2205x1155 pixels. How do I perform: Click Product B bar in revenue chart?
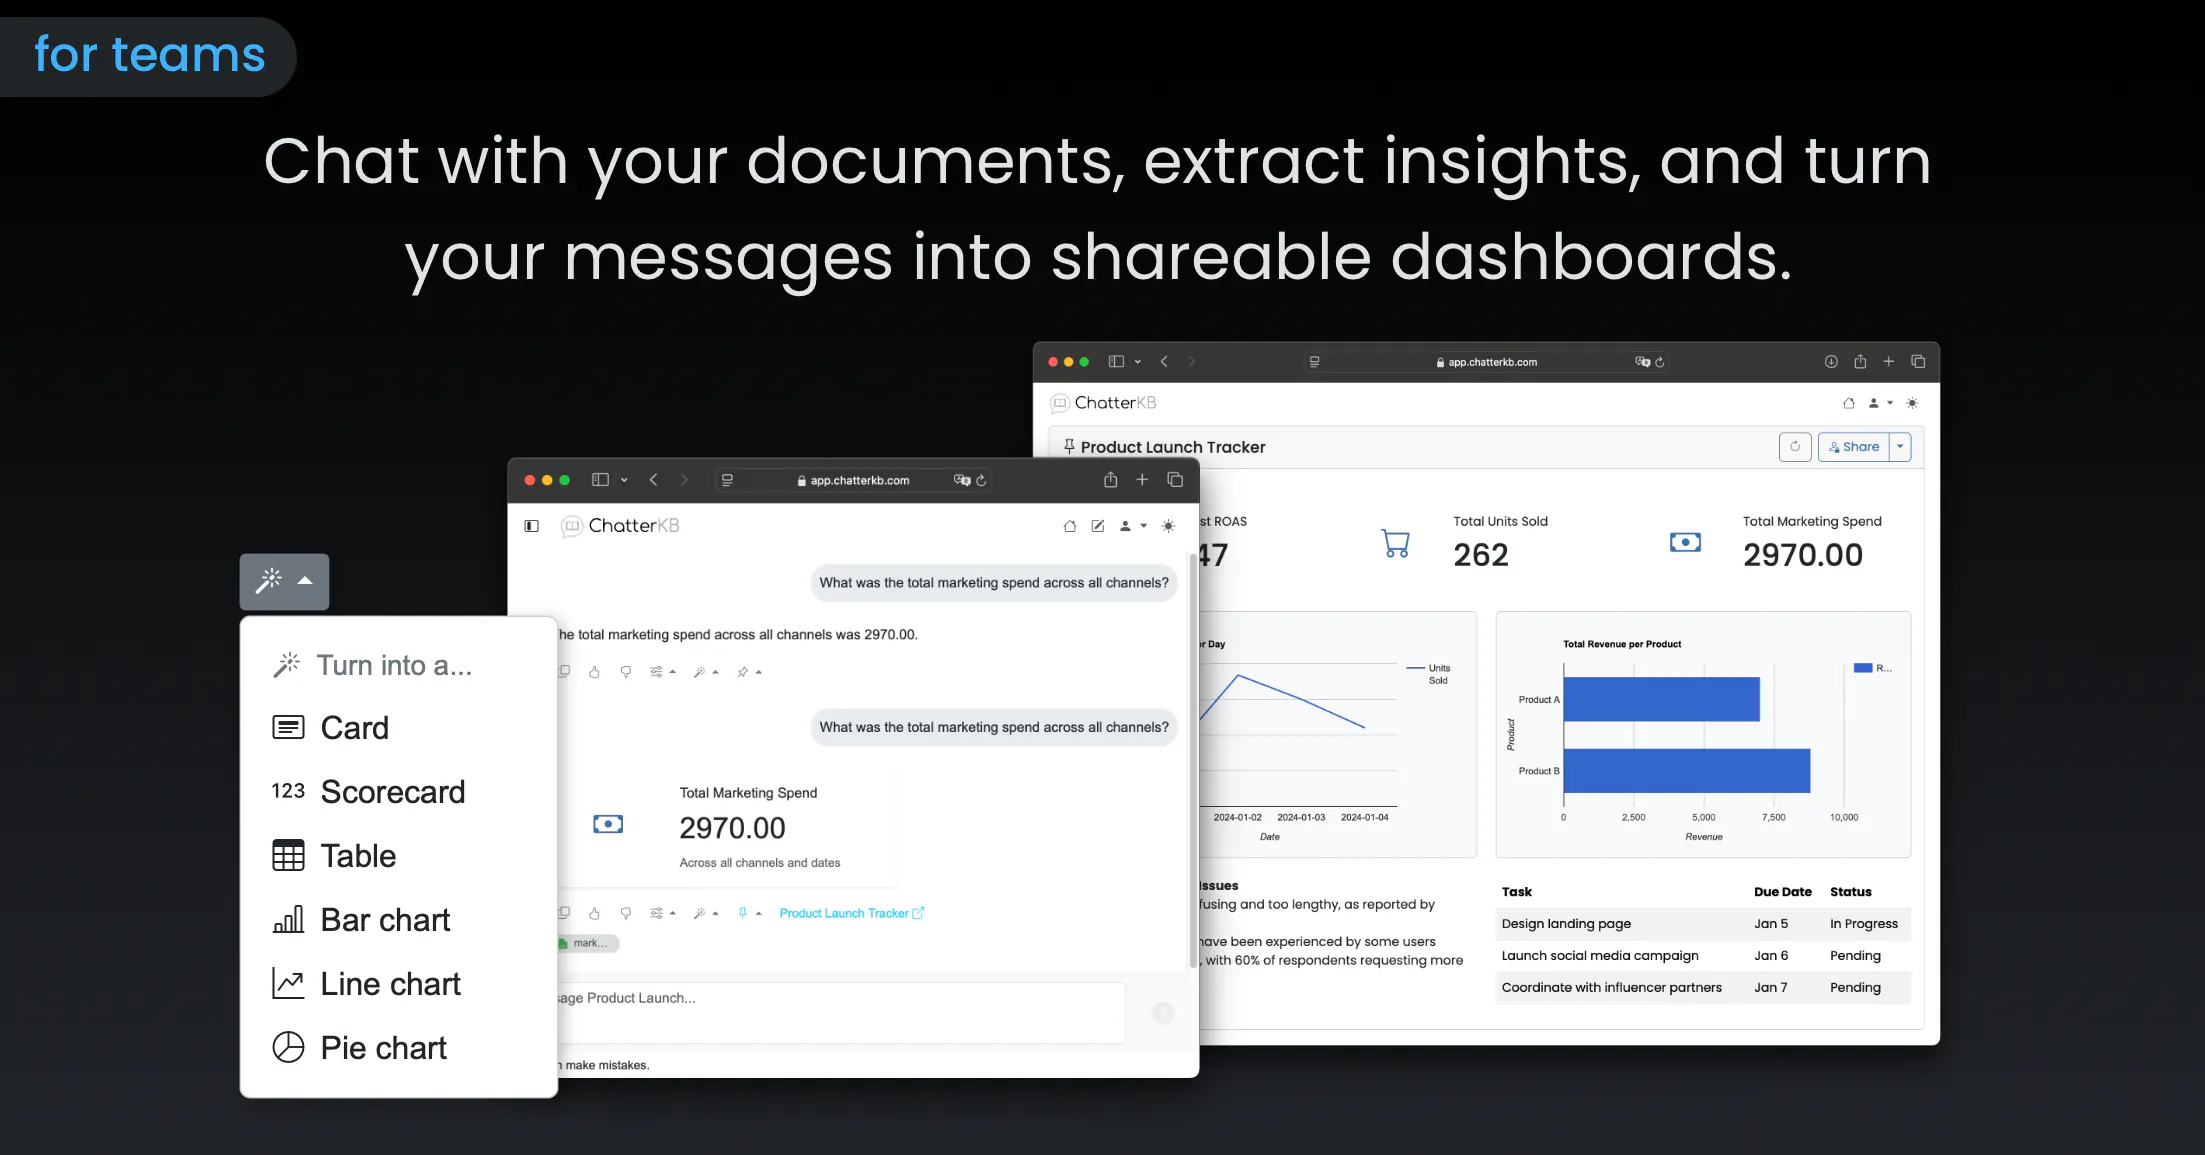pos(1687,770)
